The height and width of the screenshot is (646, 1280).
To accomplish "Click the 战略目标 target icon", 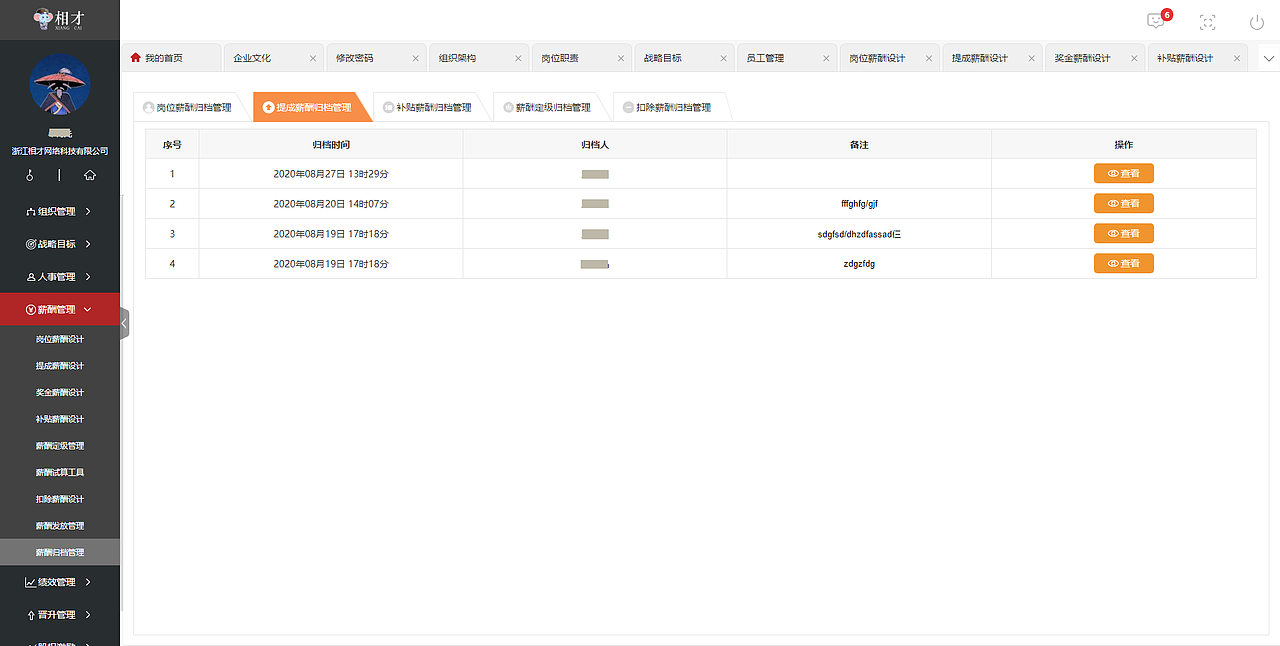I will pos(31,244).
